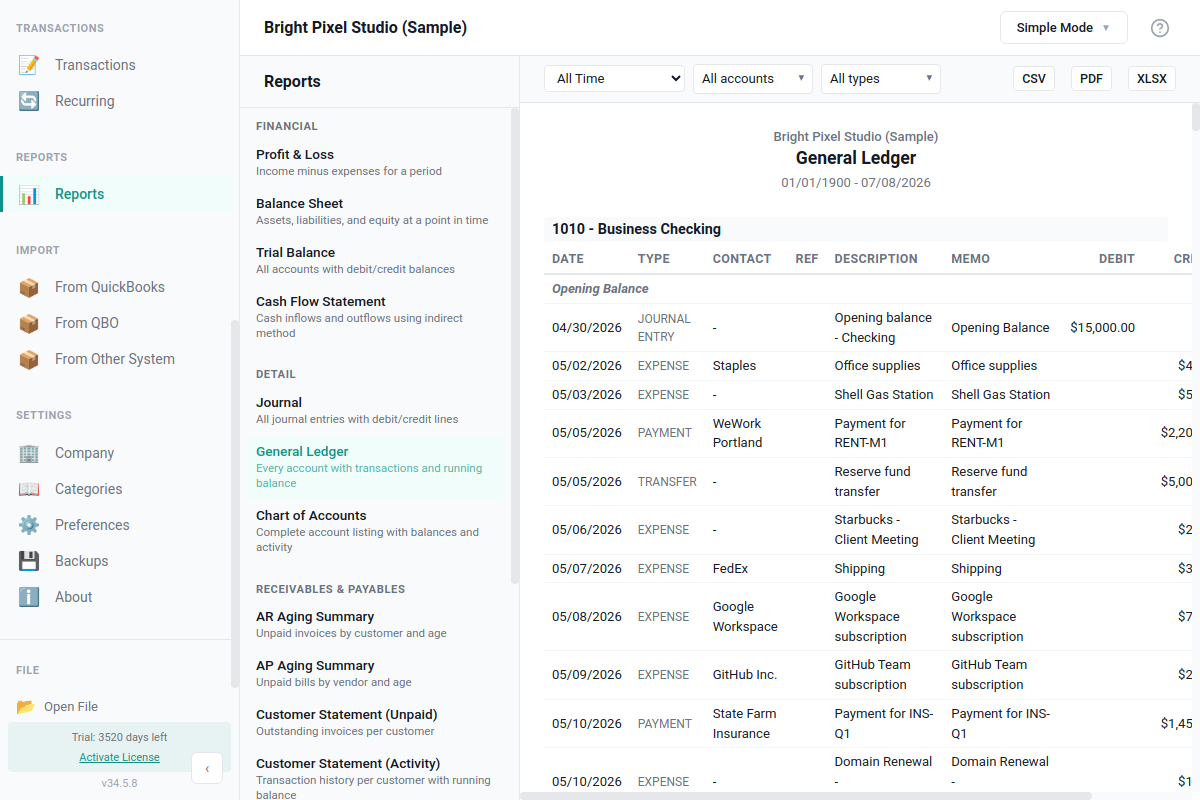The width and height of the screenshot is (1200, 800).
Task: Click the left sidebar vertical scrollbar
Action: [235, 504]
